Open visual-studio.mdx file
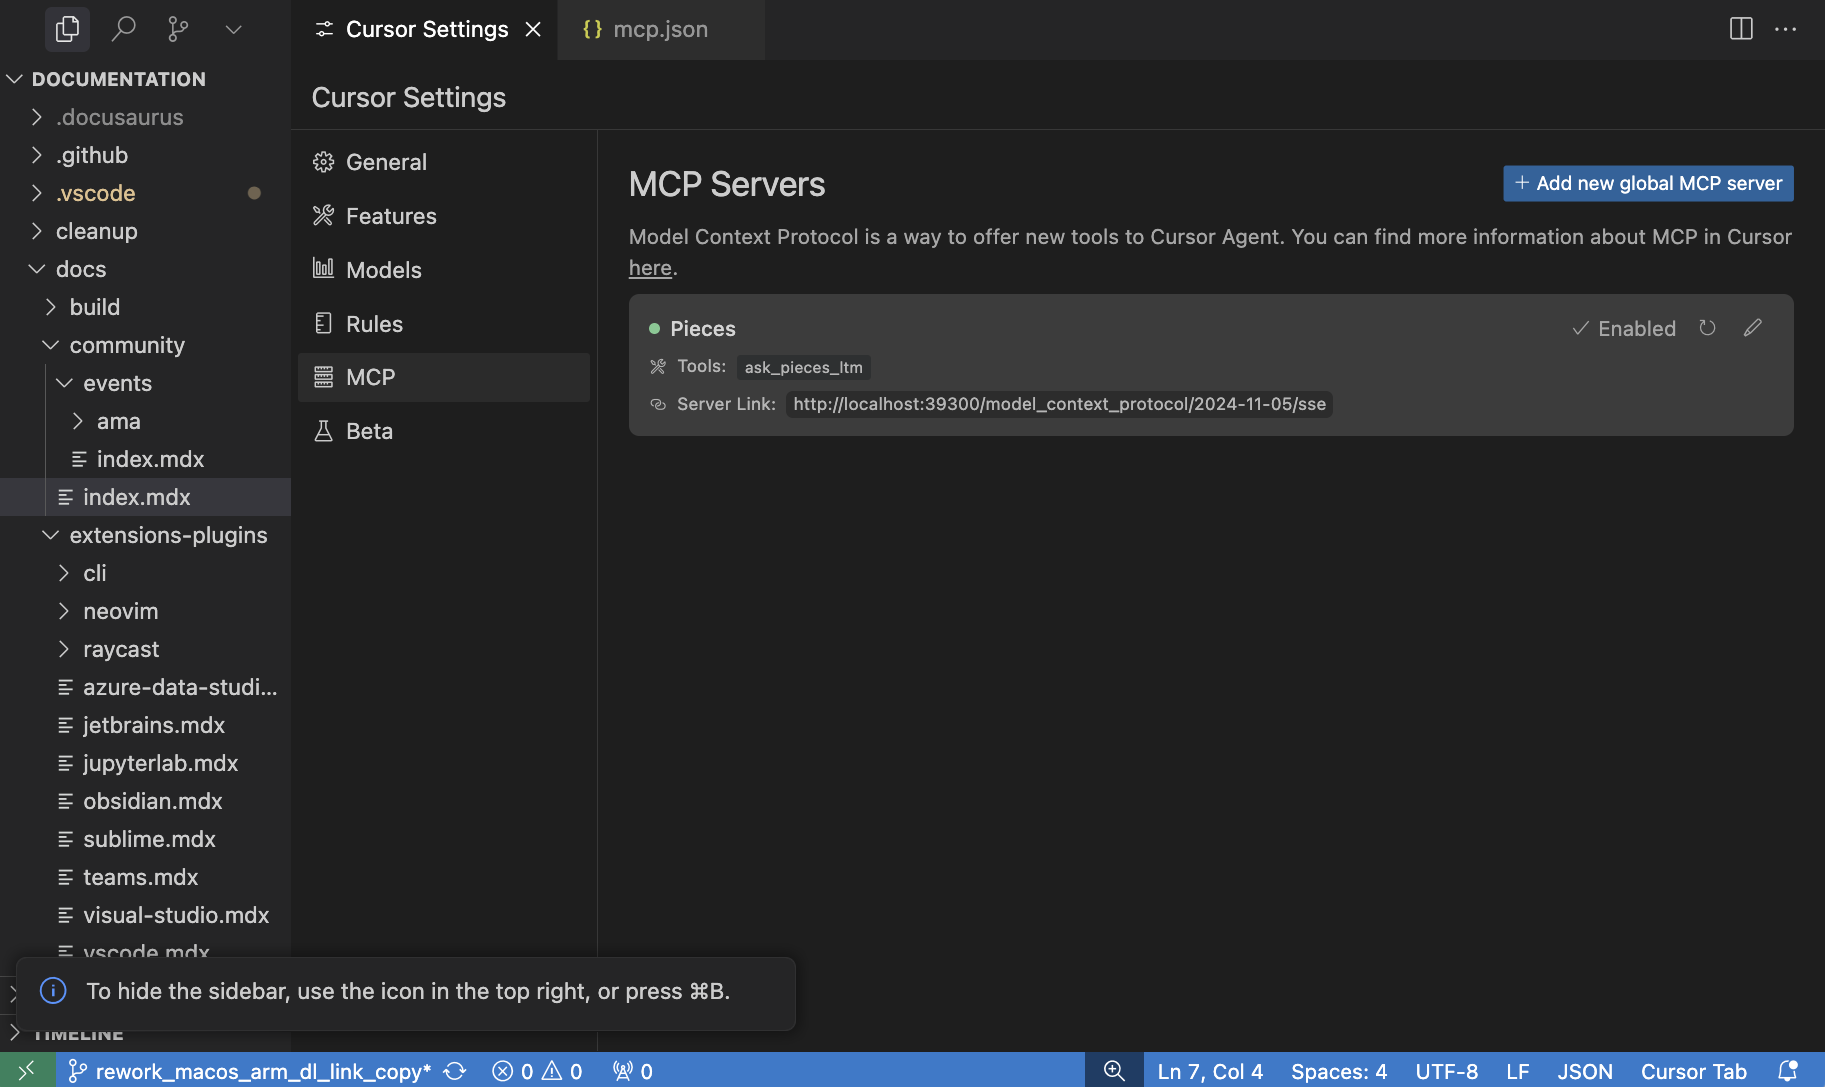Screen dimensions: 1825x1087 pyautogui.click(x=145, y=915)
